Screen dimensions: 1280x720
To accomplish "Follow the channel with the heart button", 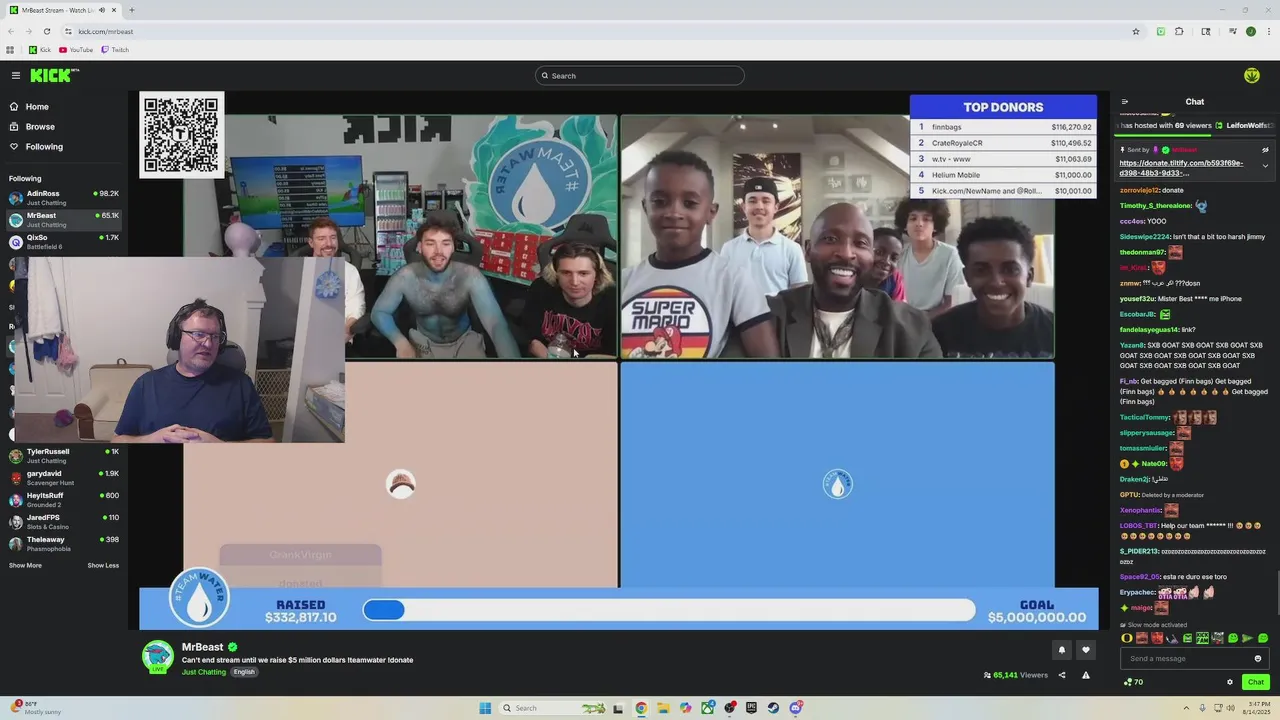I will point(1086,650).
